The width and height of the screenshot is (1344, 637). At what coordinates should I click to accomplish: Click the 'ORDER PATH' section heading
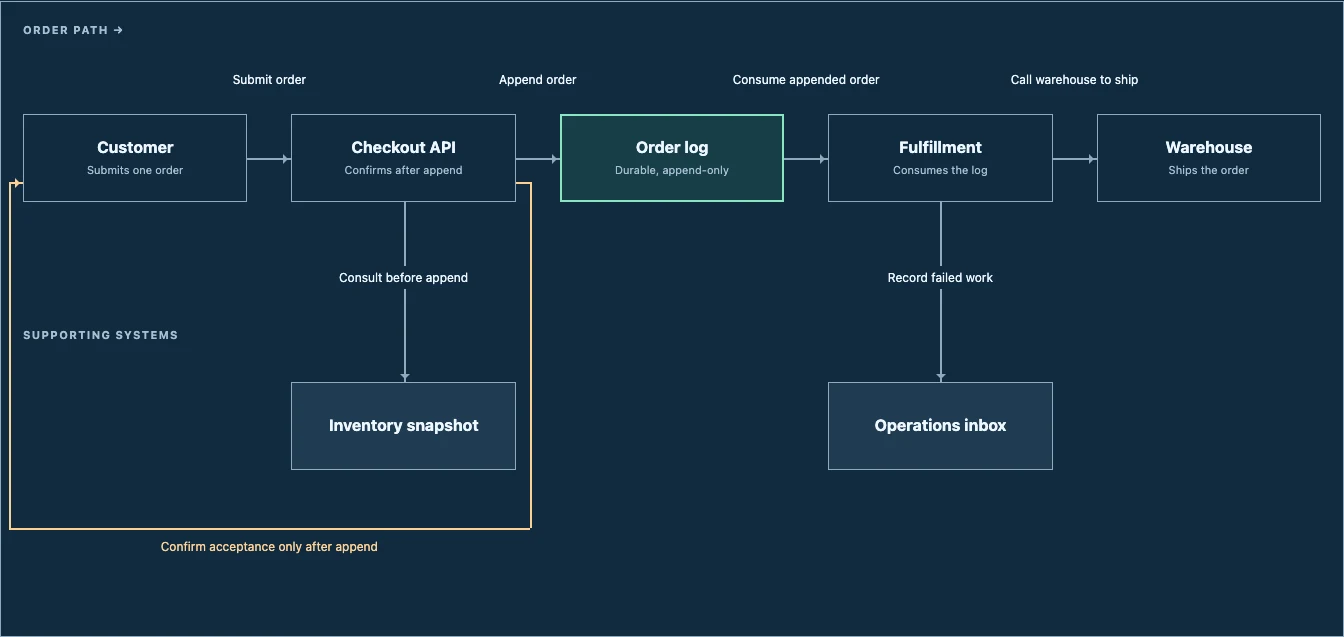point(73,31)
